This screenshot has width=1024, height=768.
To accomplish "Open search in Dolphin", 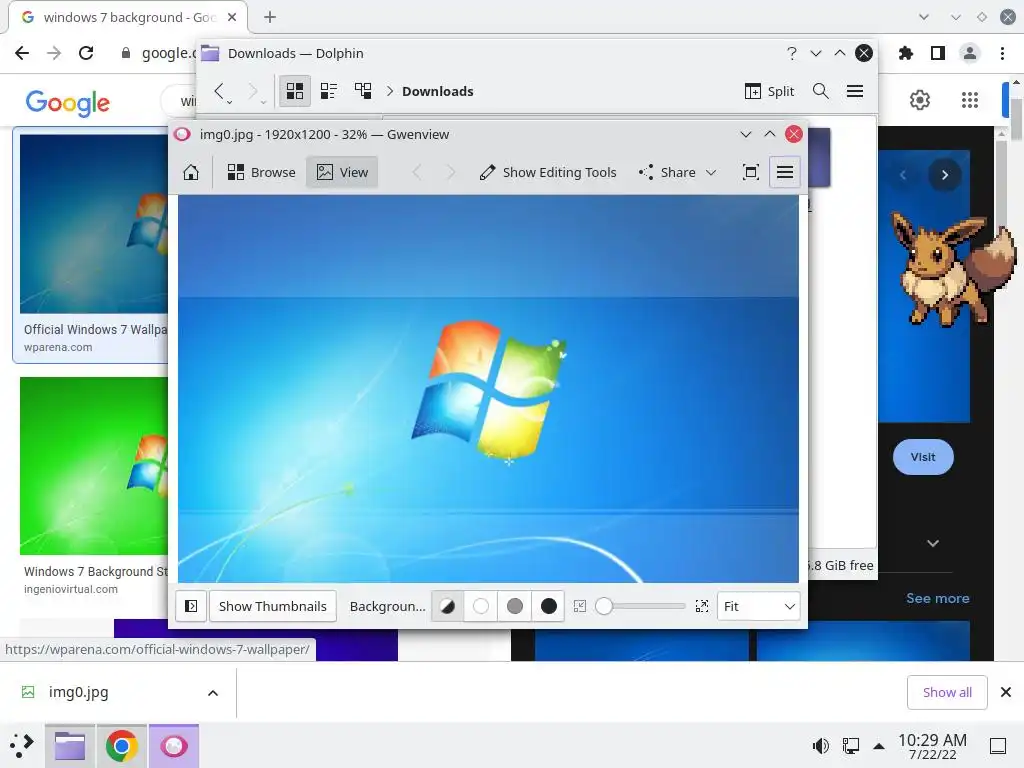I will point(821,91).
